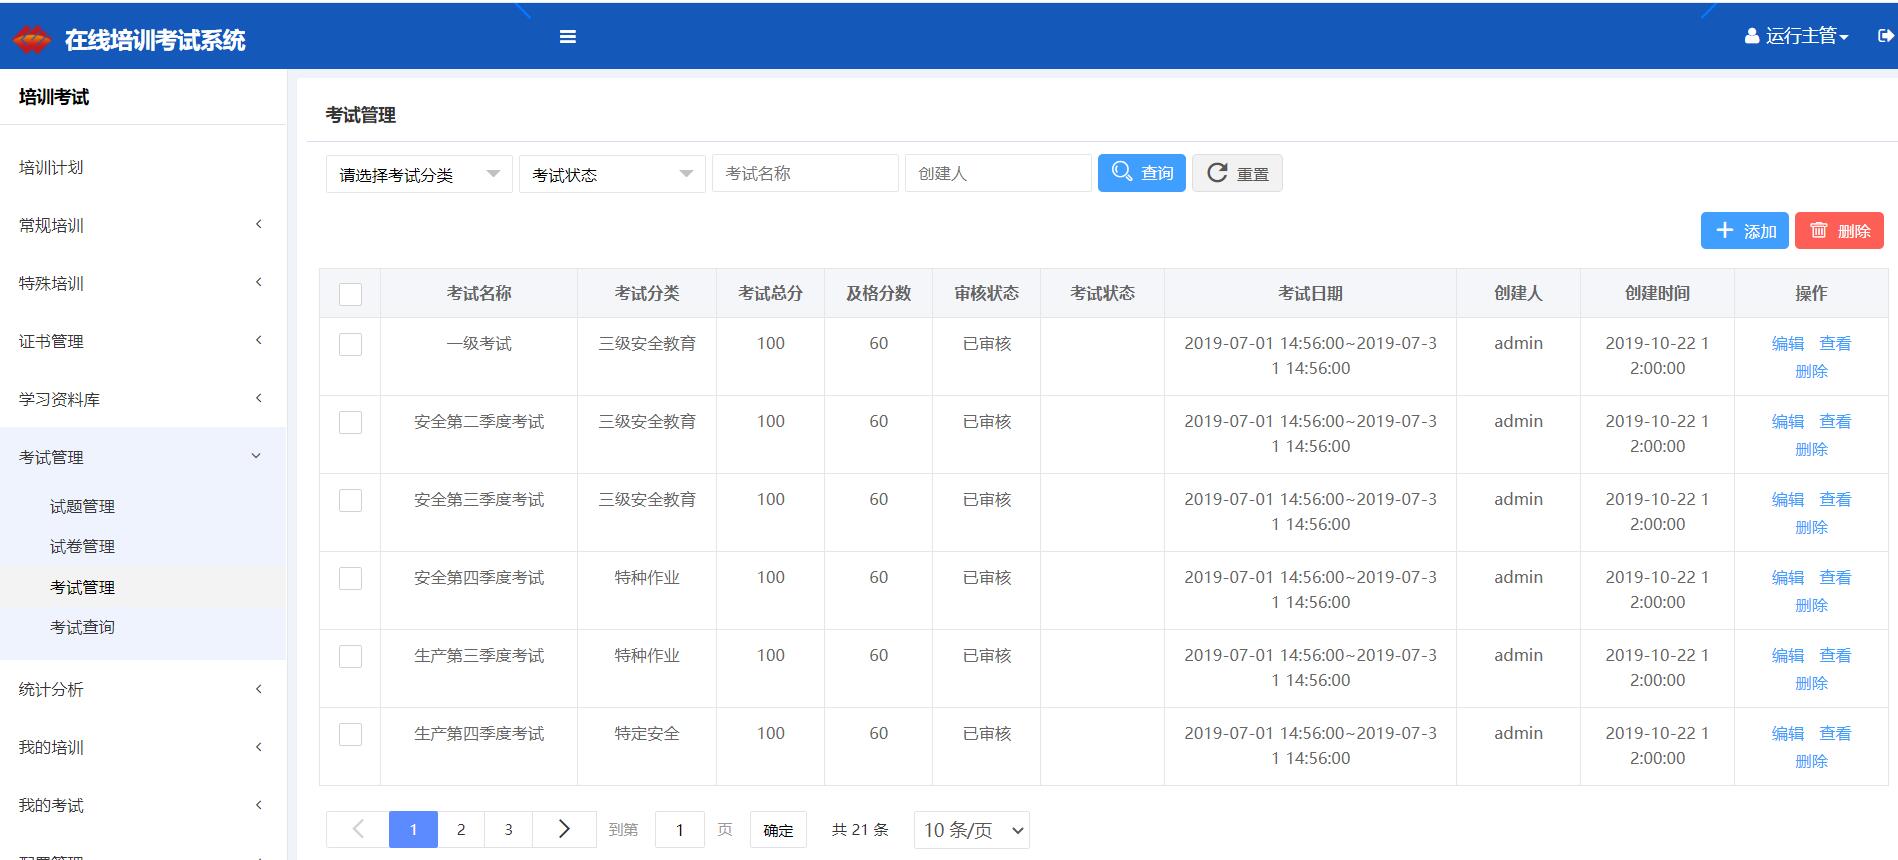Open the 10 条/页 page size dropdown
Screen dimensions: 1898x860
972,830
